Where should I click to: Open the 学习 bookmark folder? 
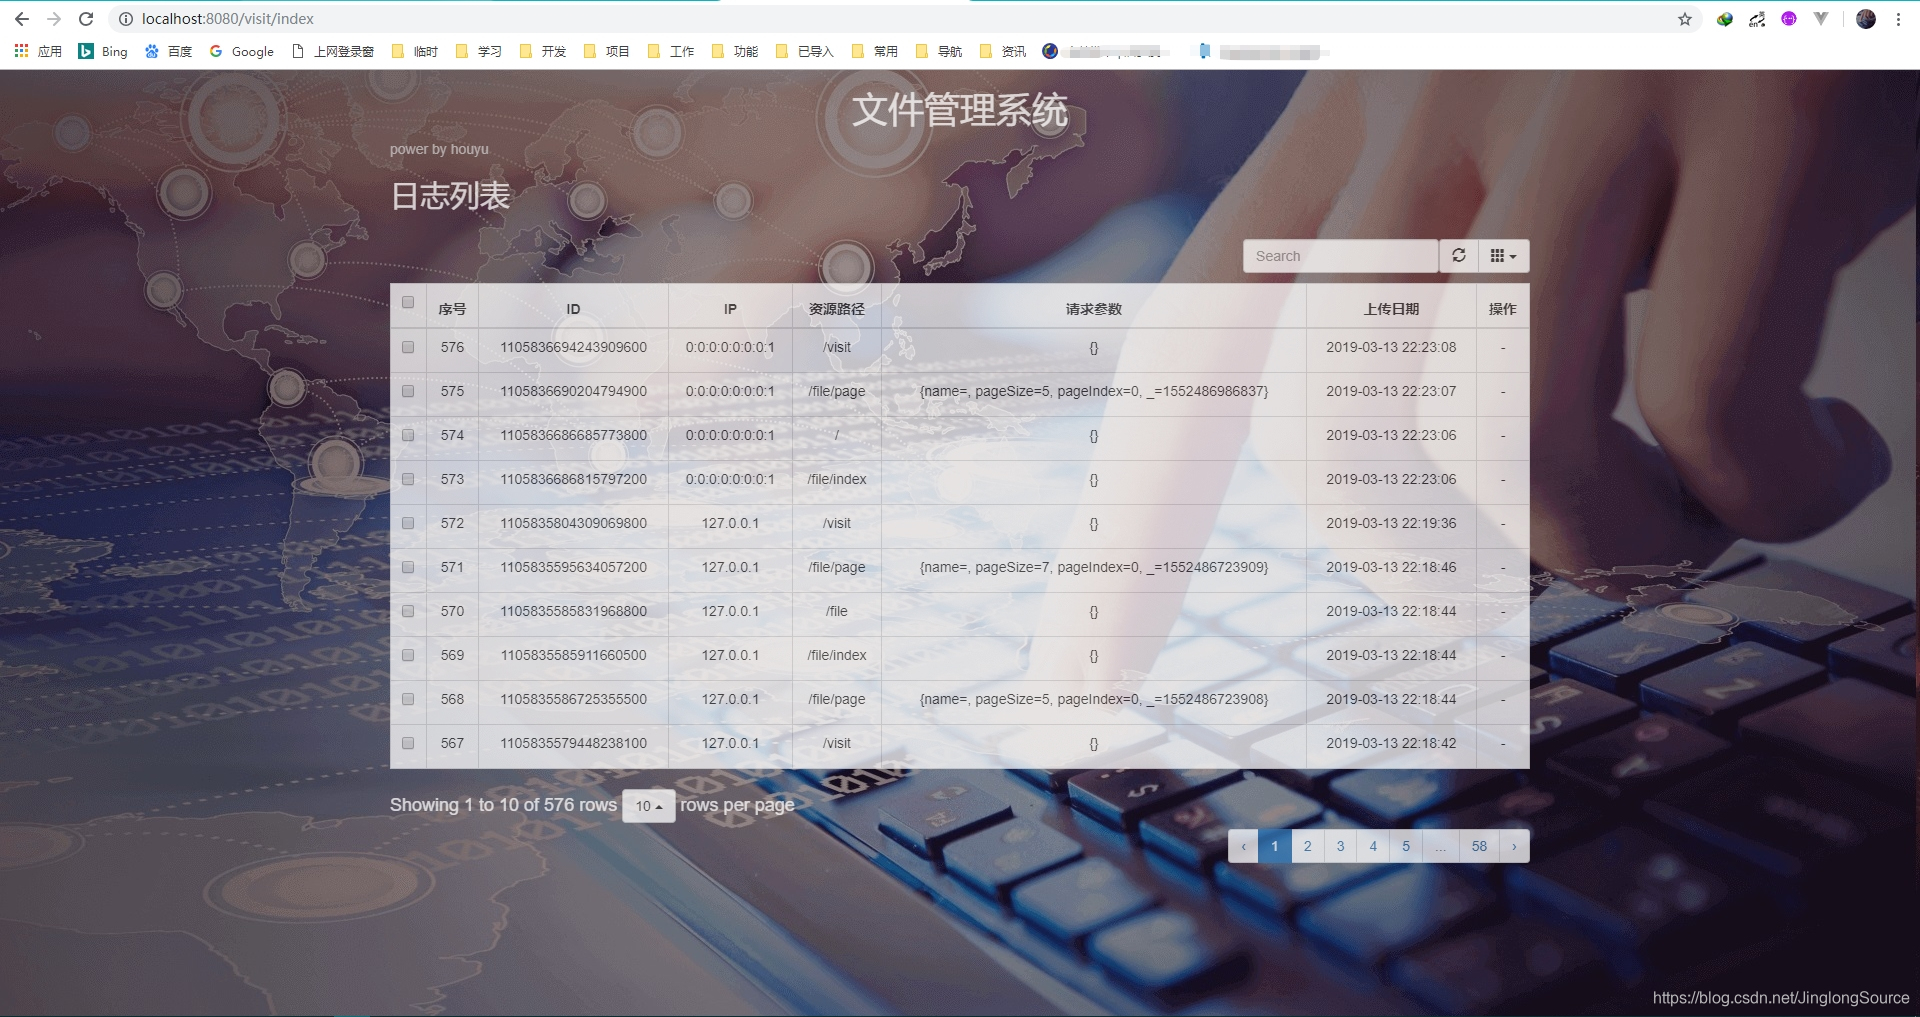(x=479, y=51)
